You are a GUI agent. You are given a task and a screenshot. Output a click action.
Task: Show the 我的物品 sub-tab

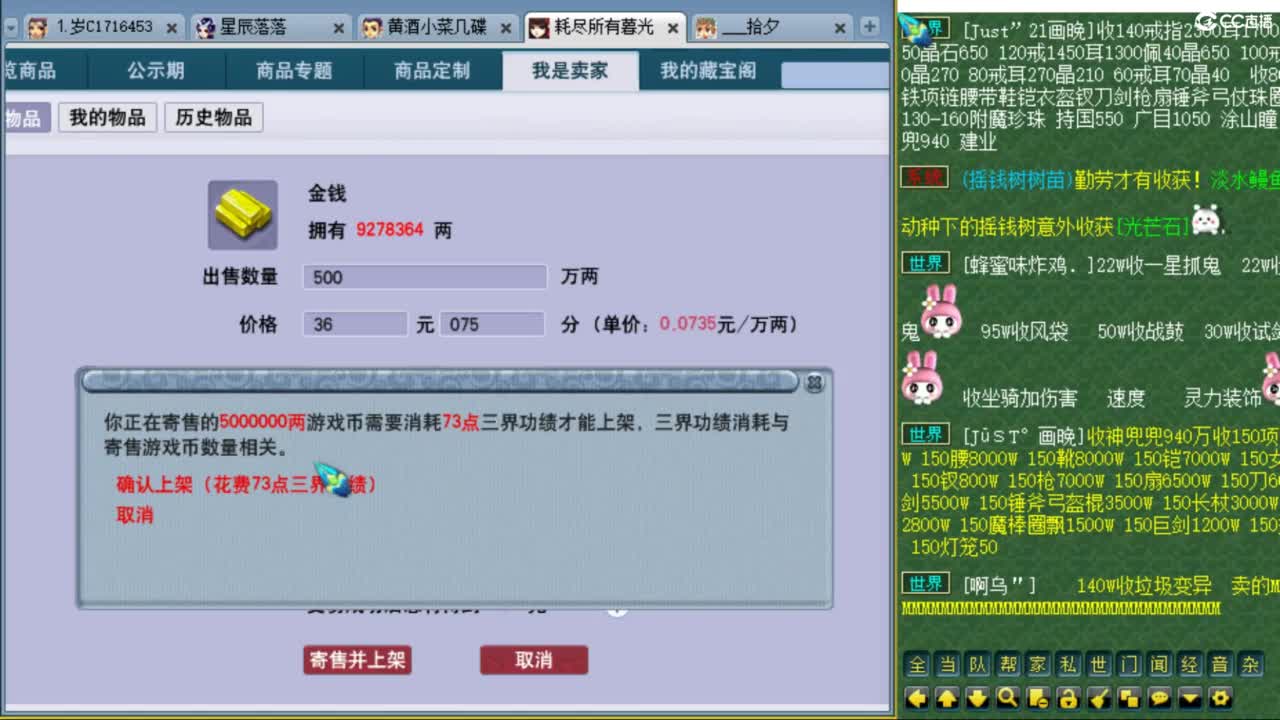107,118
